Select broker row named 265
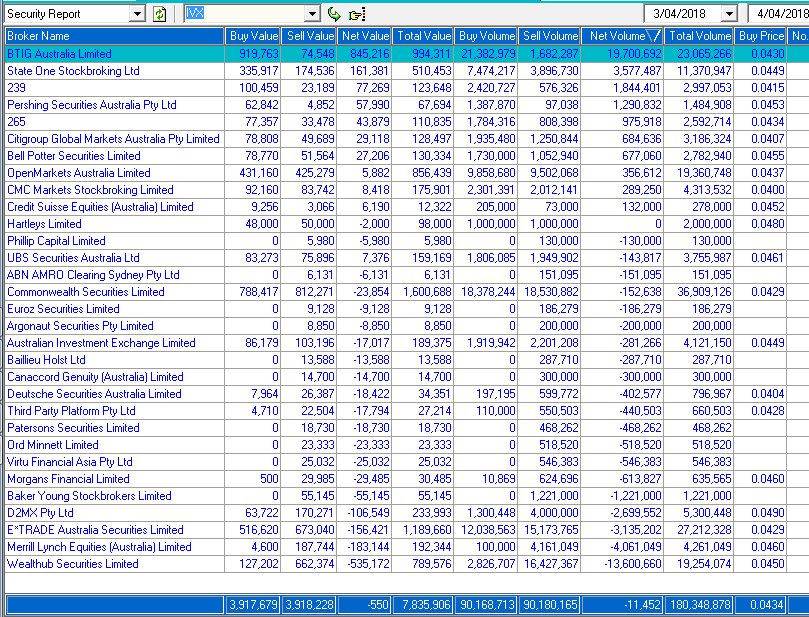This screenshot has height=617, width=809. pyautogui.click(x=407, y=122)
